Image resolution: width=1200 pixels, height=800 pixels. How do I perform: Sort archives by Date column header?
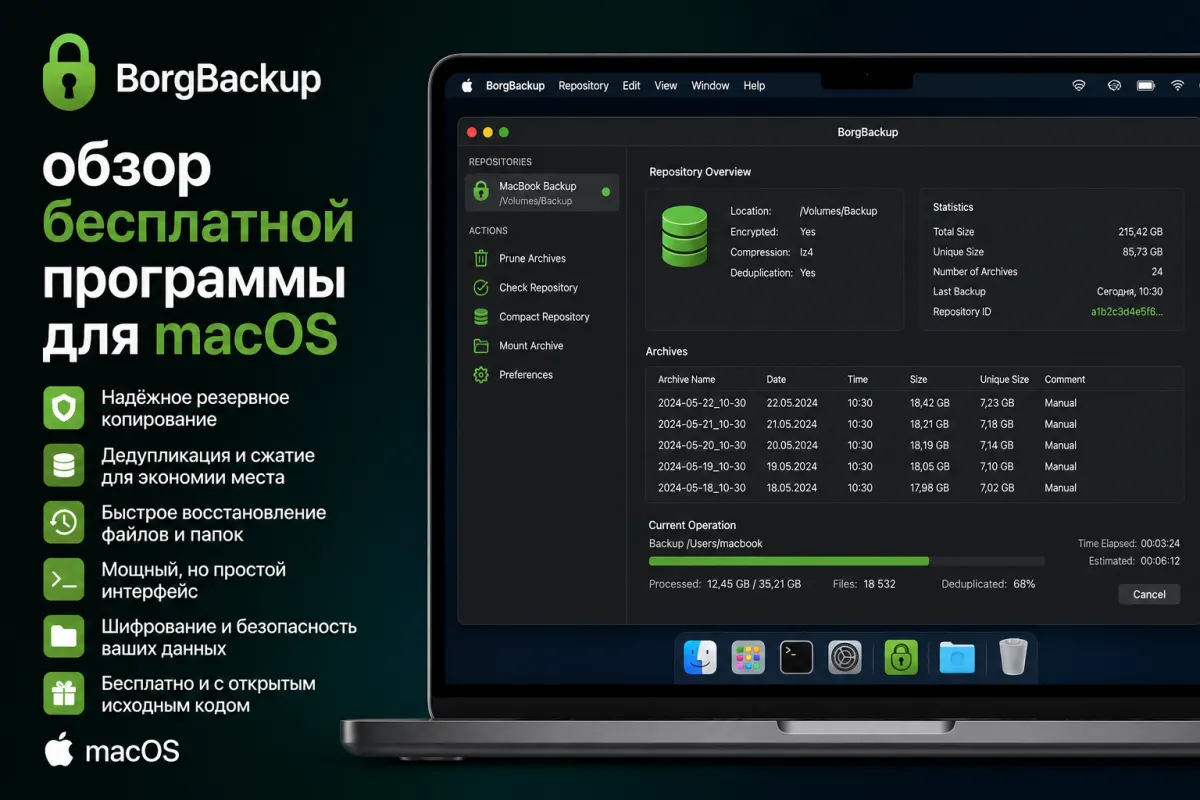[x=776, y=379]
